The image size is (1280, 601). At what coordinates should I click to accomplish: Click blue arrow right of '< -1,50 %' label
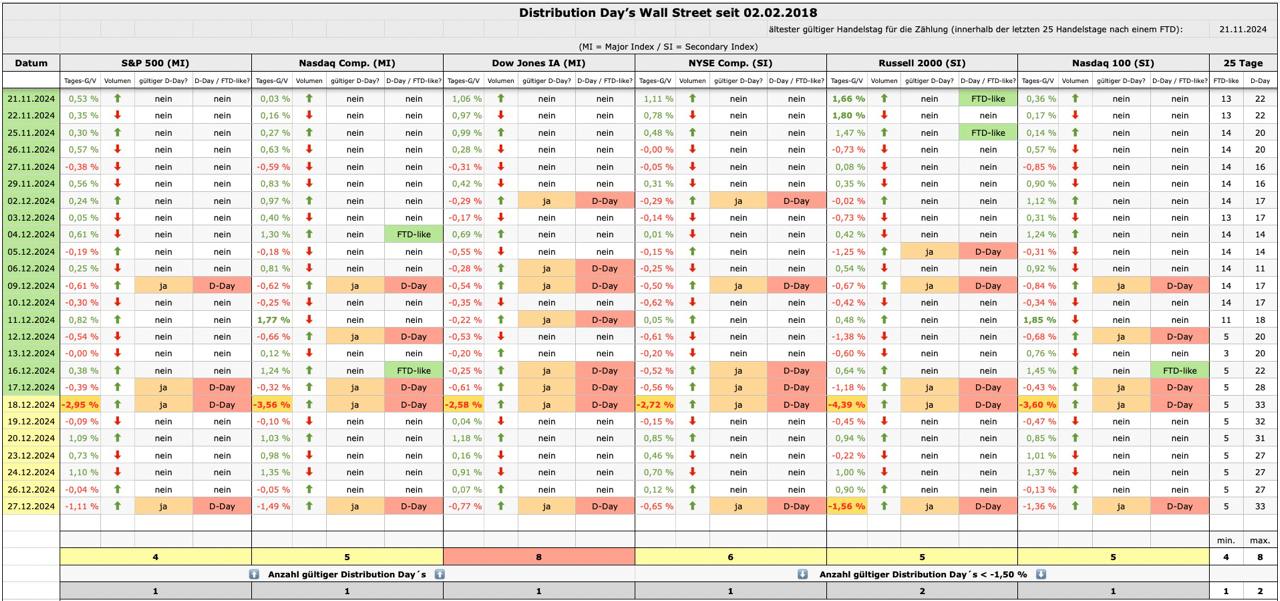pyautogui.click(x=1041, y=574)
